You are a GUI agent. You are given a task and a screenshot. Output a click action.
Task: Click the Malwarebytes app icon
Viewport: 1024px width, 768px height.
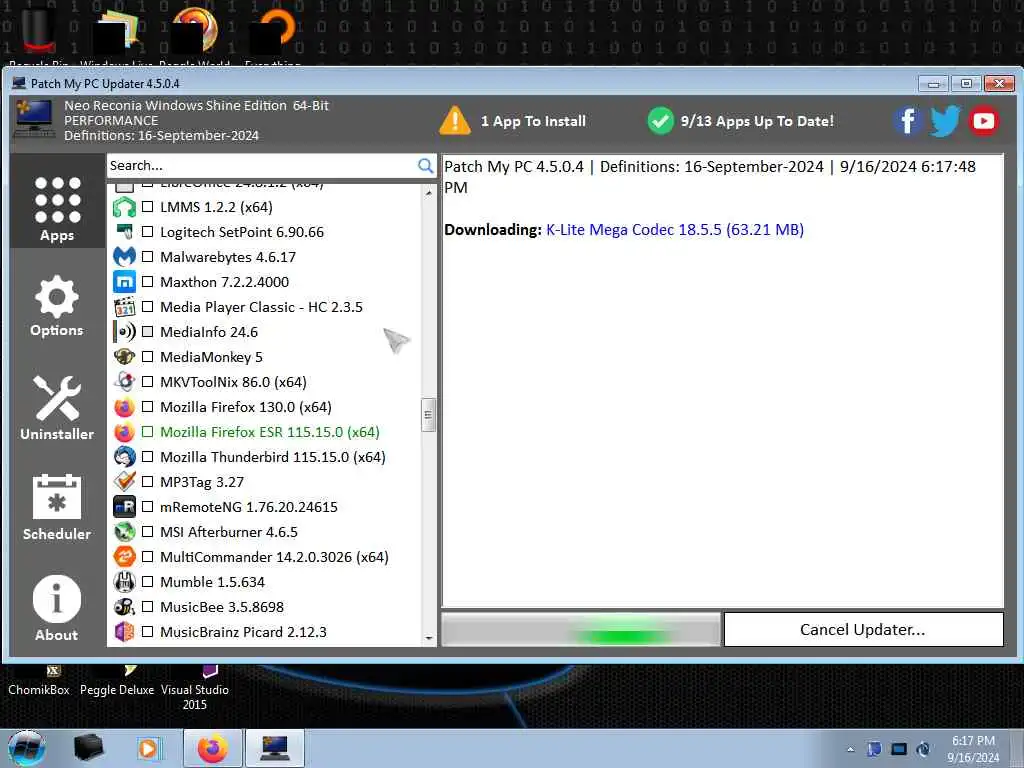tap(124, 257)
